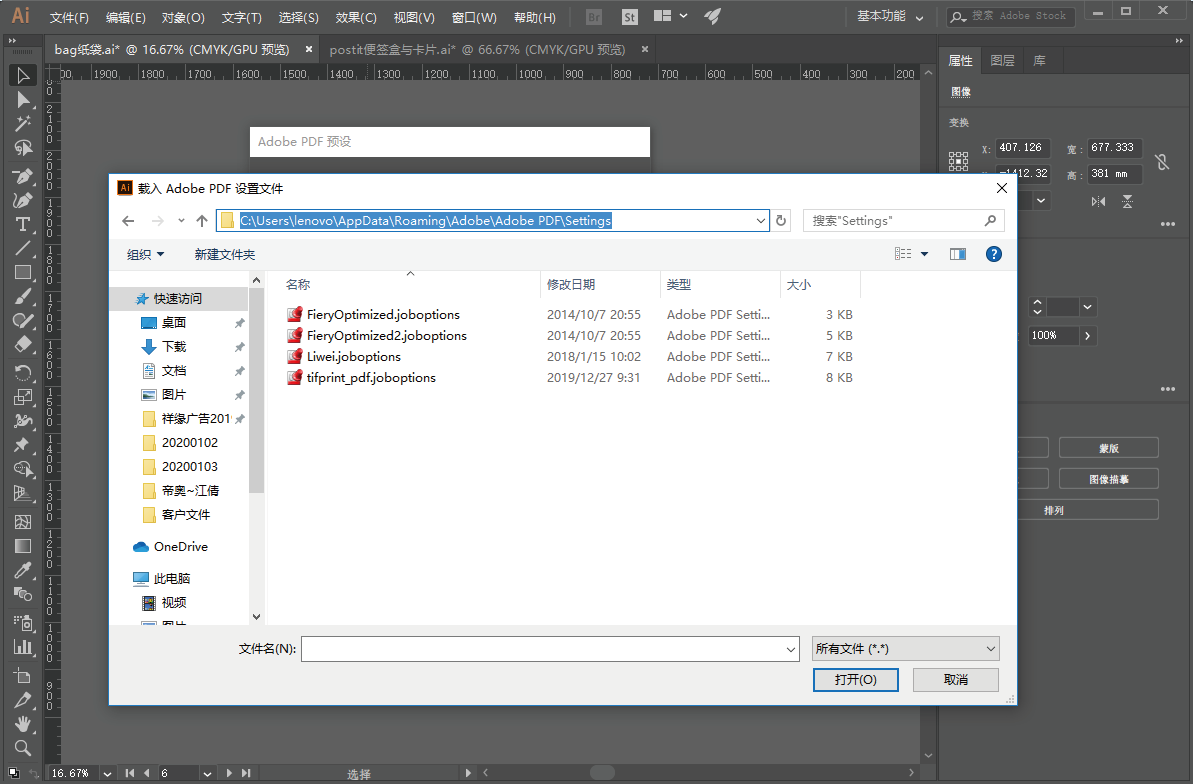Open the 对象(O) menu
This screenshot has height=784, width=1193.
pyautogui.click(x=183, y=17)
